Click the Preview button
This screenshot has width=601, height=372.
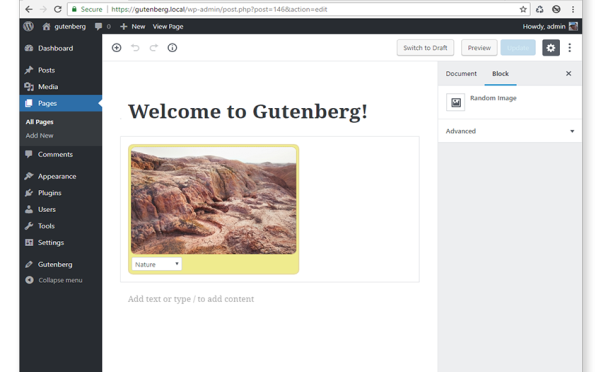(479, 48)
